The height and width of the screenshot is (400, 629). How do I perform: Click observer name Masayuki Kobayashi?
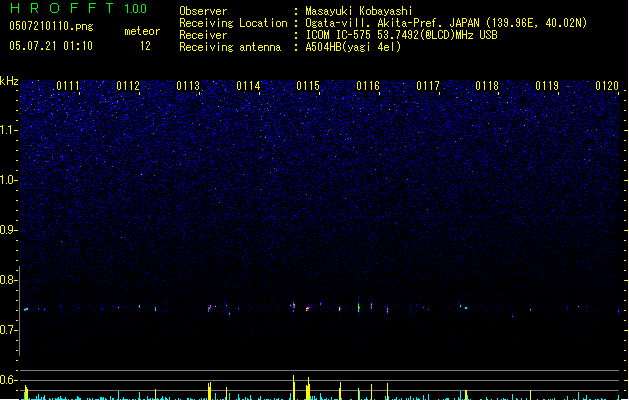click(359, 11)
